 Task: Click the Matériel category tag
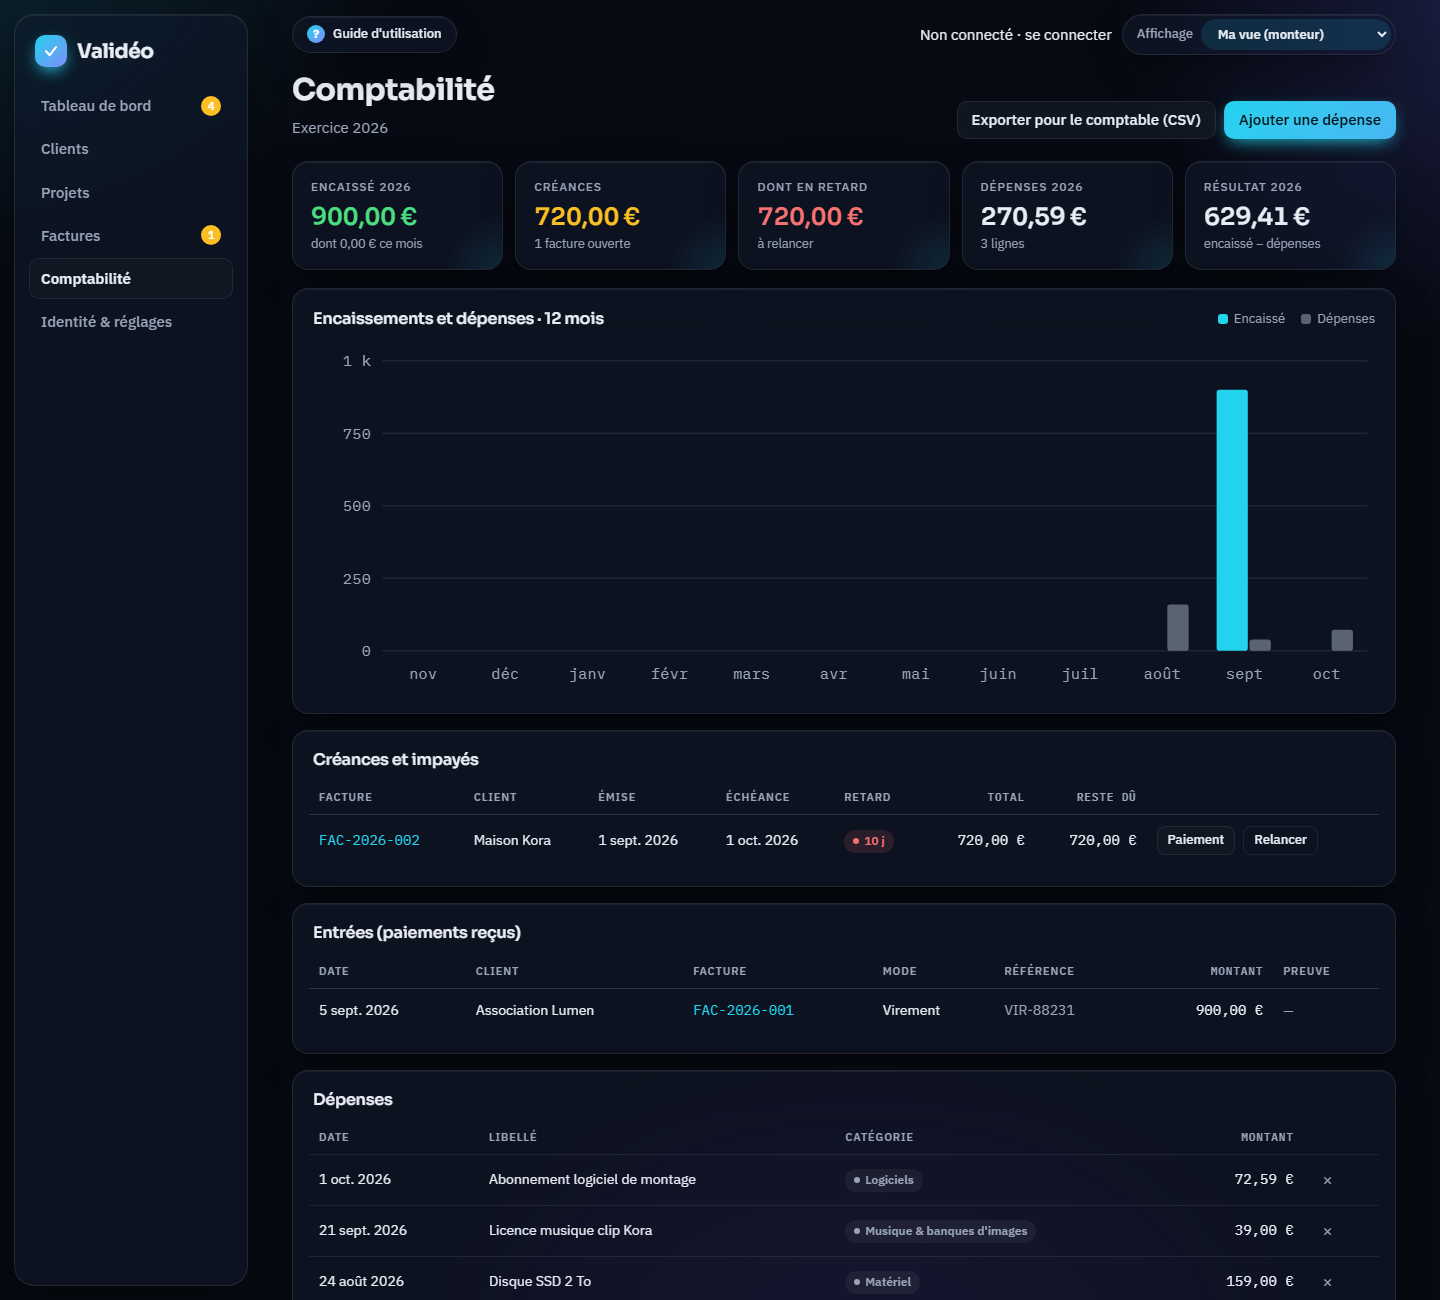[882, 1282]
